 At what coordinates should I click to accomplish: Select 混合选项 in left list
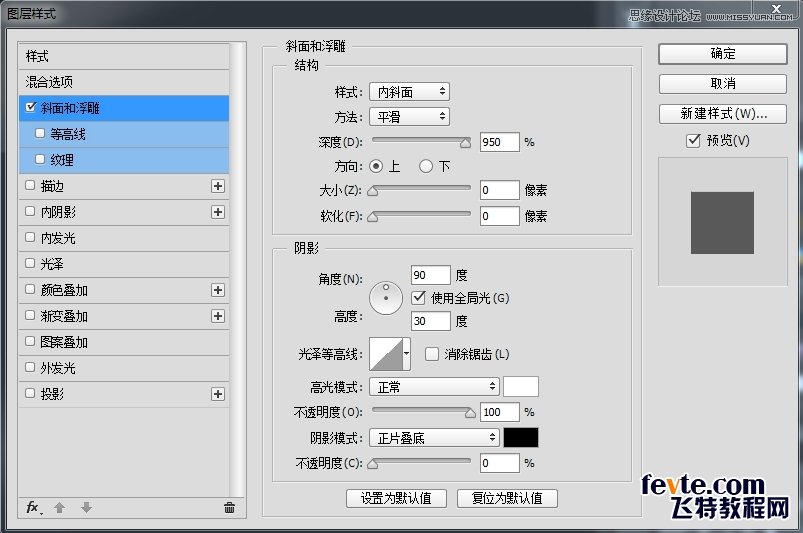pos(124,82)
